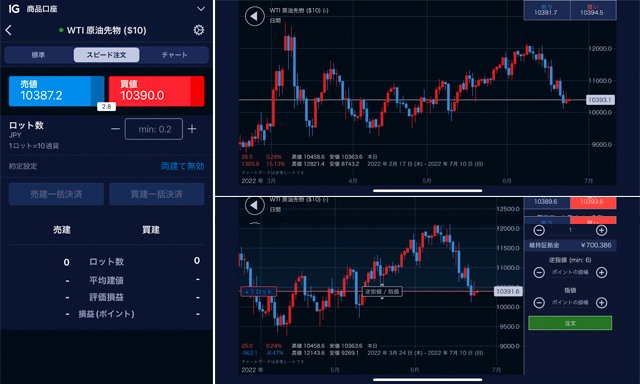
Task: Tap the blue 売値 10387.2 sell button
Action: (57, 91)
